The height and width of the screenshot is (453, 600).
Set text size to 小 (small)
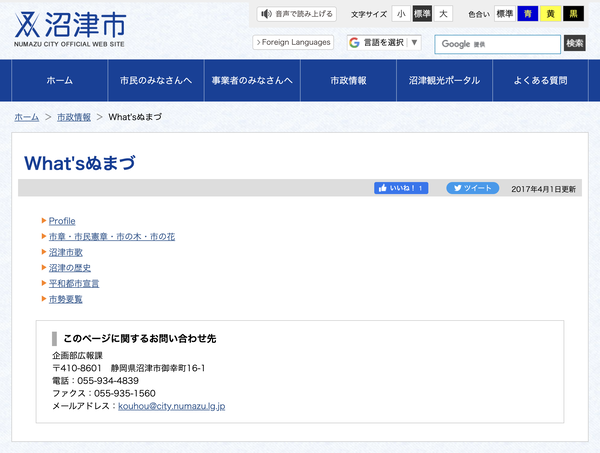pos(401,14)
